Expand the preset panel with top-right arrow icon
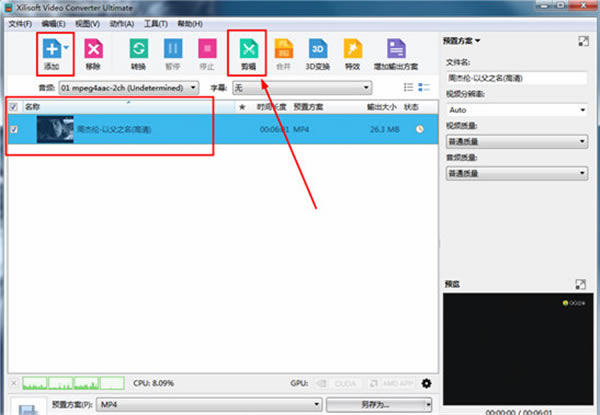 pyautogui.click(x=583, y=41)
